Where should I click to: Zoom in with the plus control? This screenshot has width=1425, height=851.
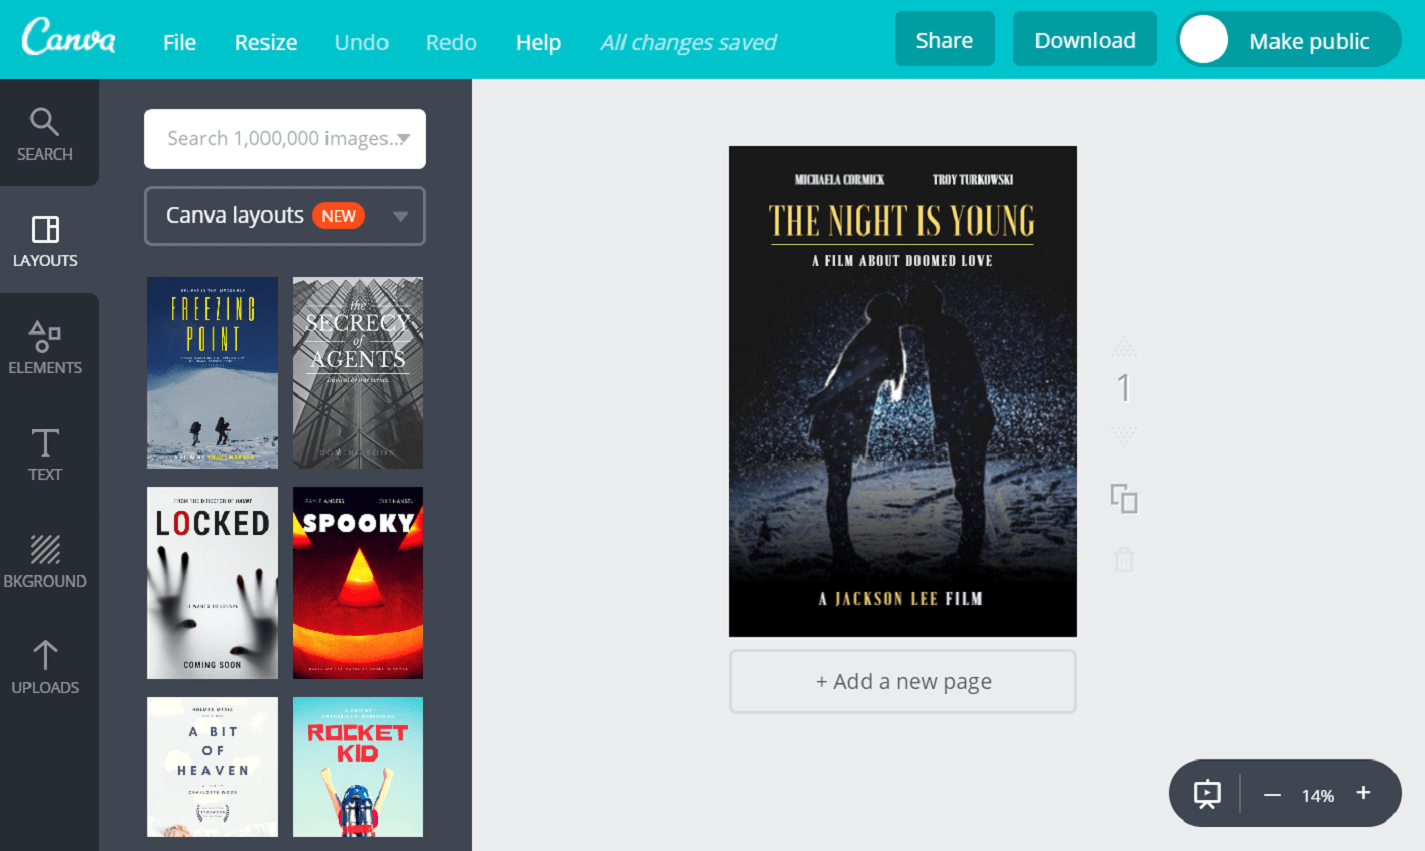[x=1362, y=793]
